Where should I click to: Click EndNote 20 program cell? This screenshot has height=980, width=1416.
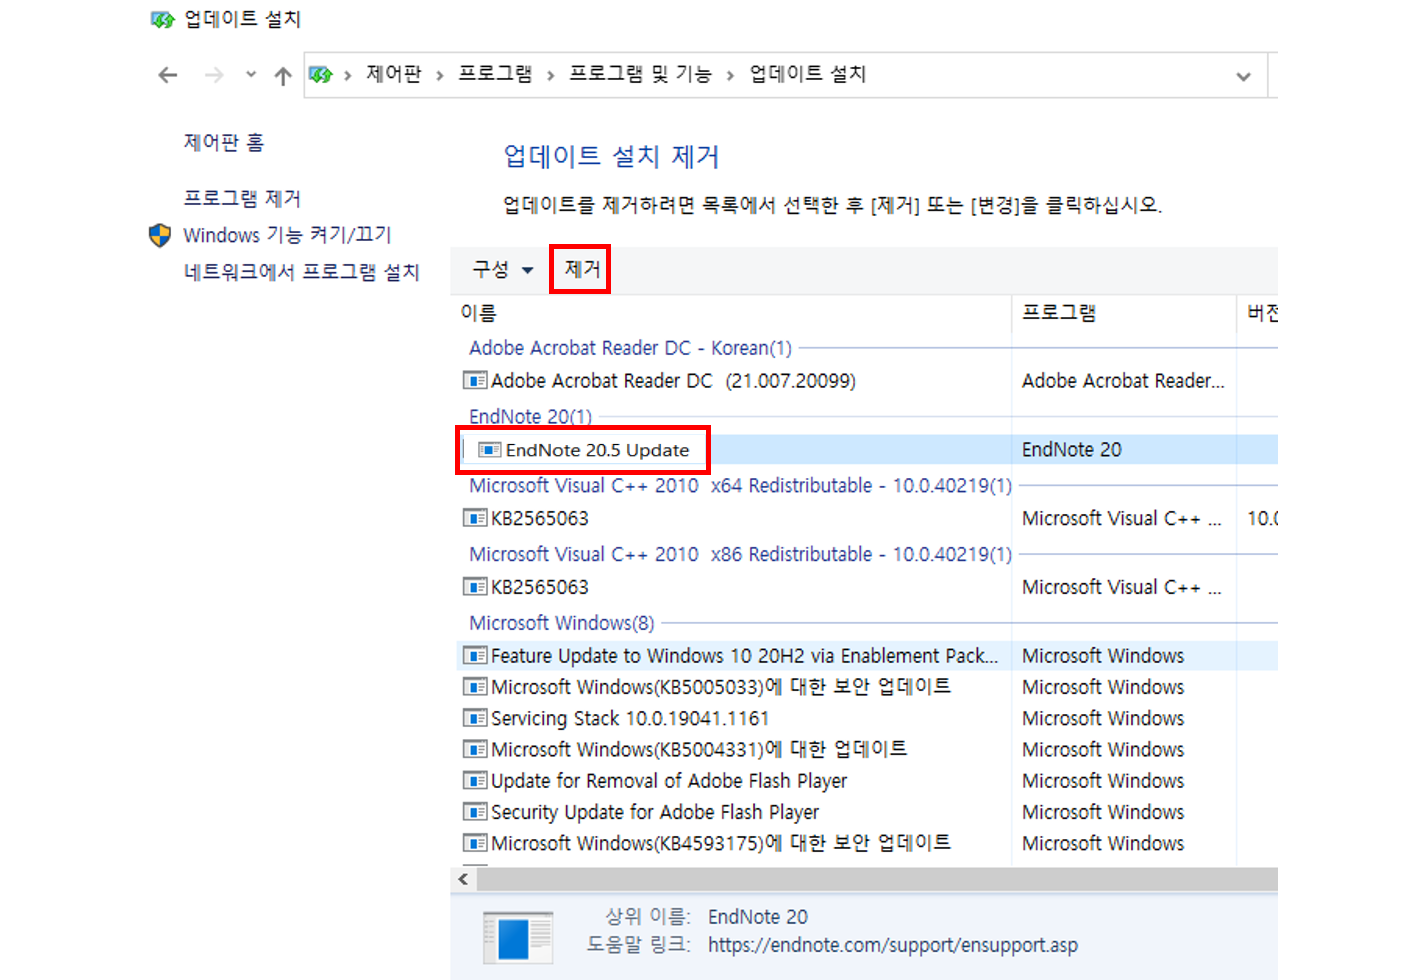click(x=1072, y=450)
